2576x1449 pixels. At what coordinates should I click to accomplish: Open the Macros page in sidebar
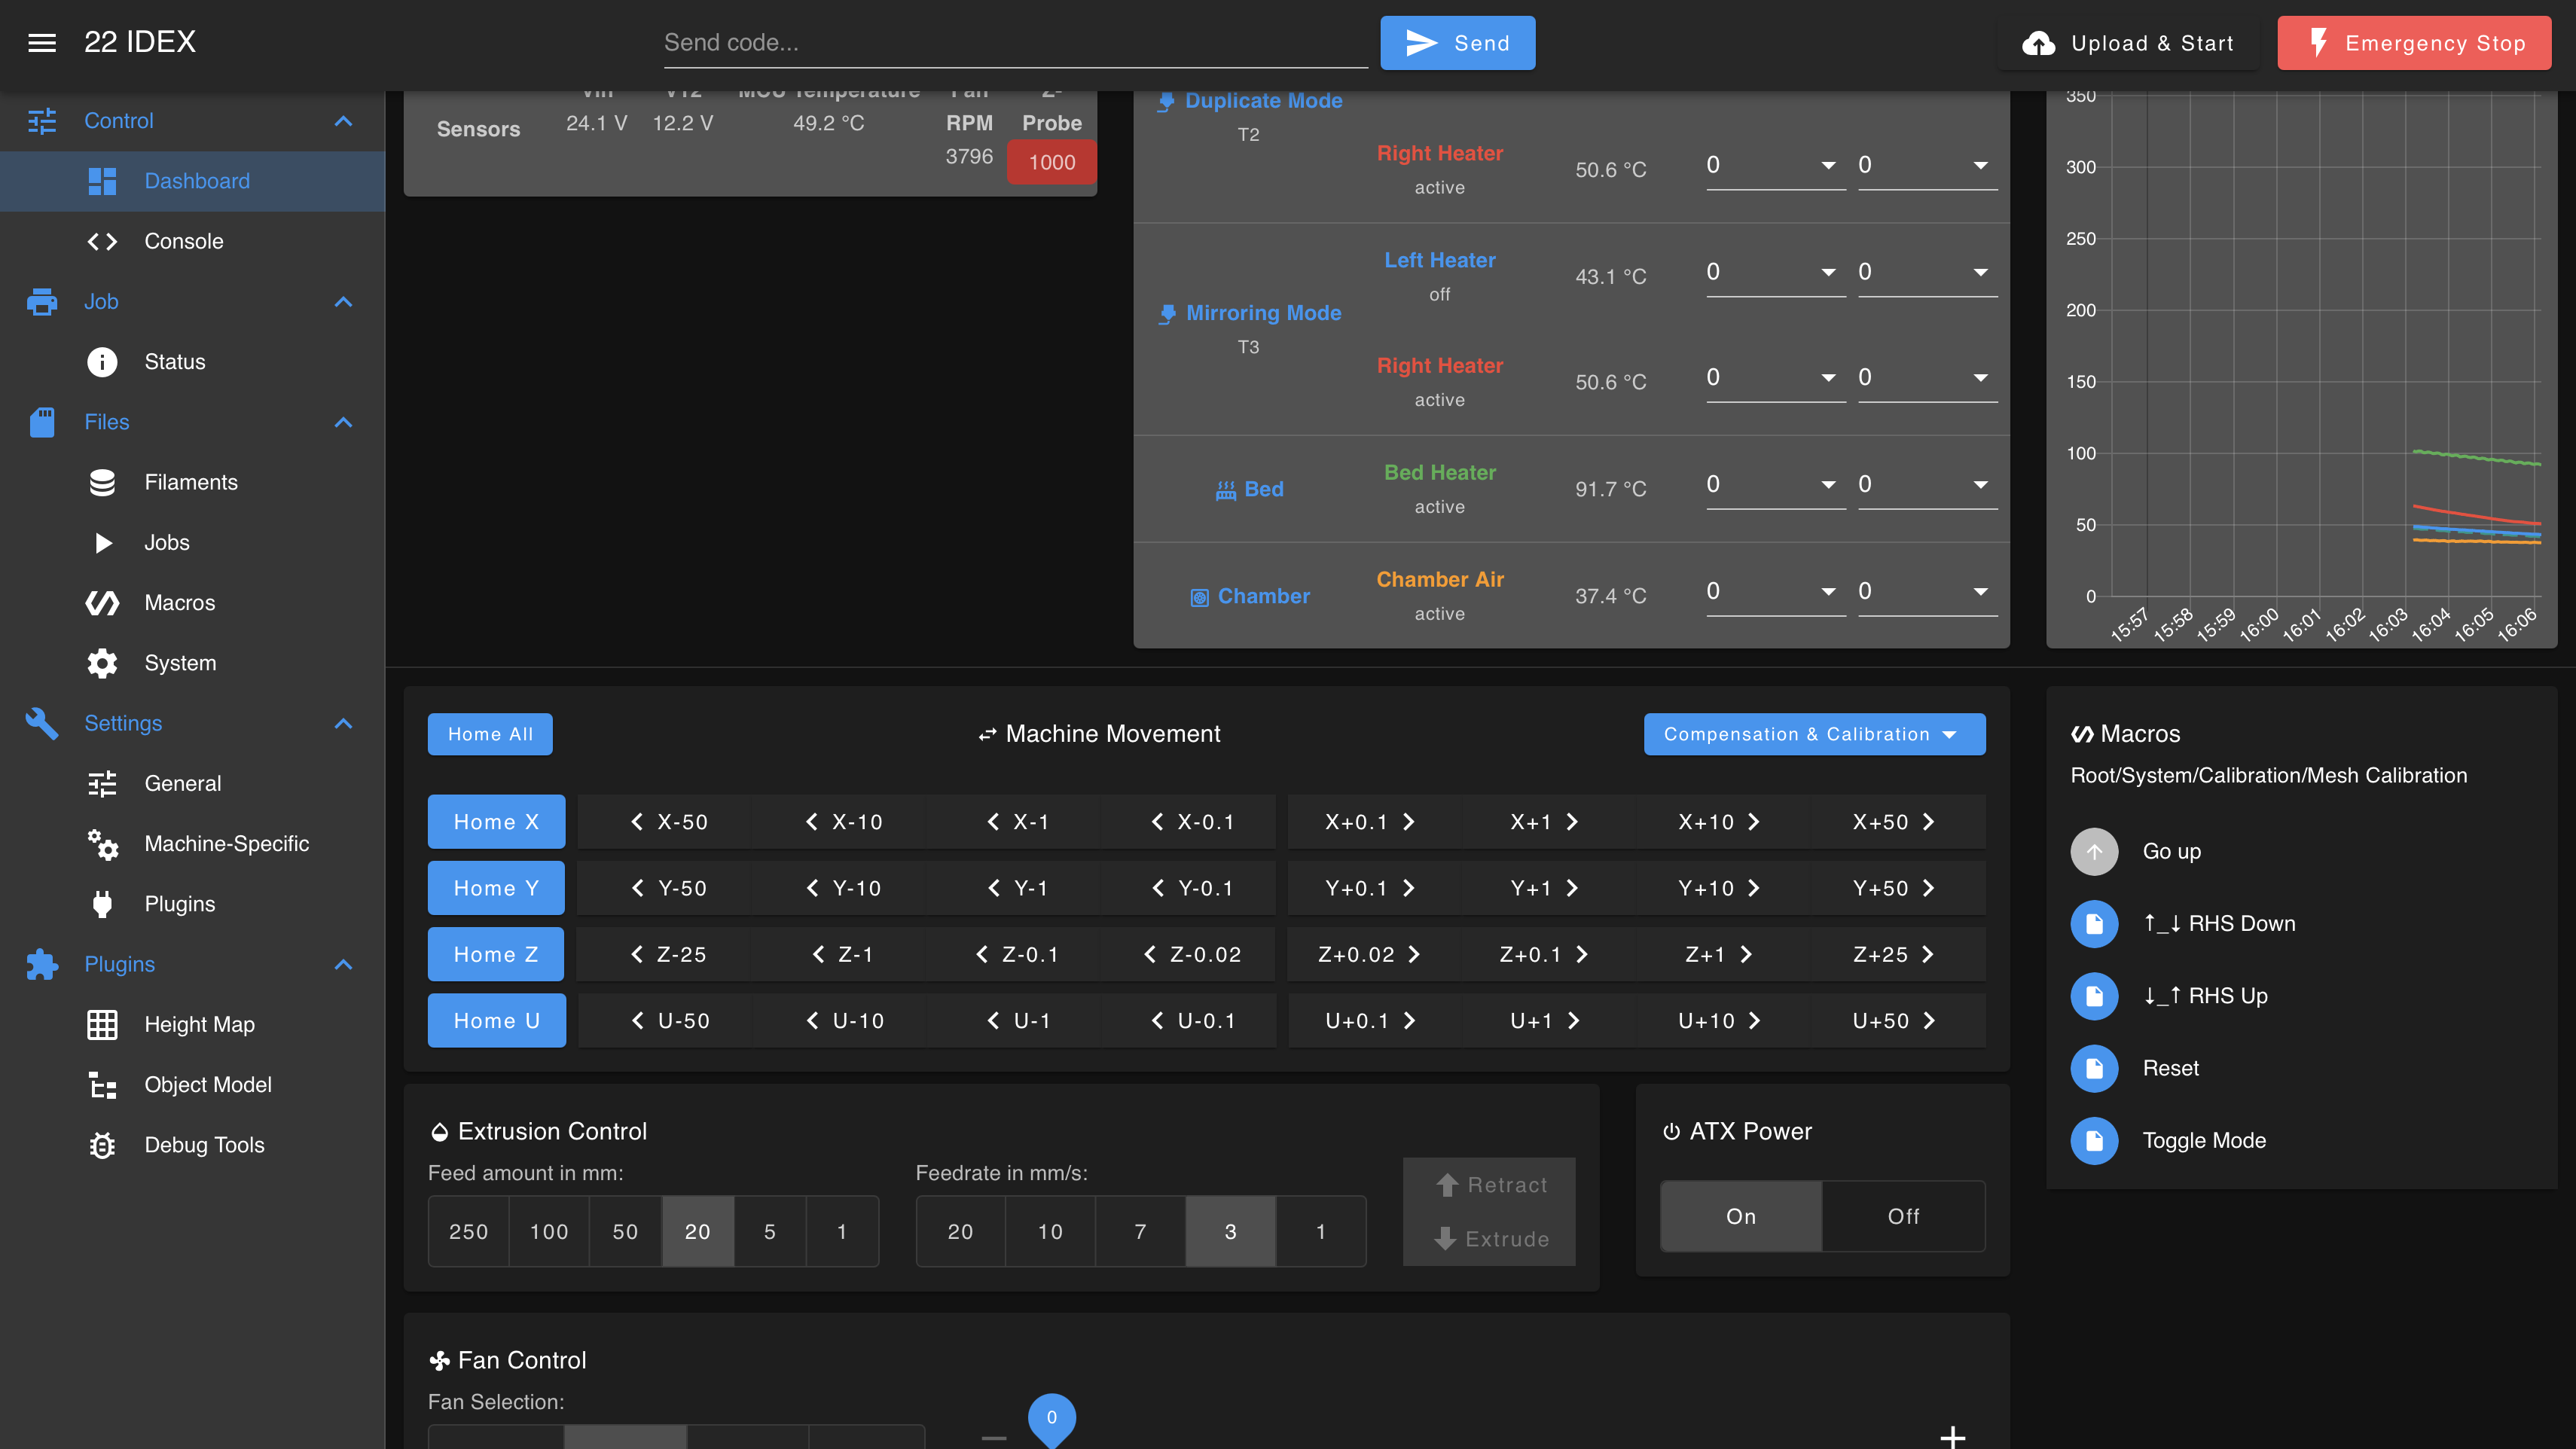point(192,603)
